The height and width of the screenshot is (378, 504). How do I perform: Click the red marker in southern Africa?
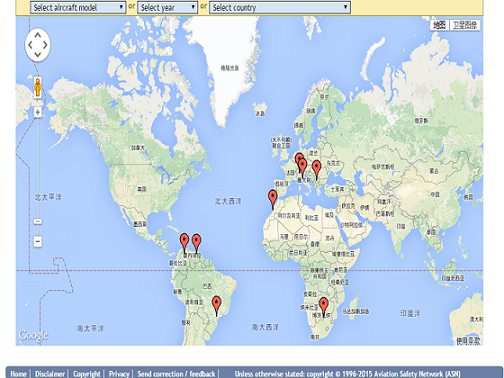point(324,307)
